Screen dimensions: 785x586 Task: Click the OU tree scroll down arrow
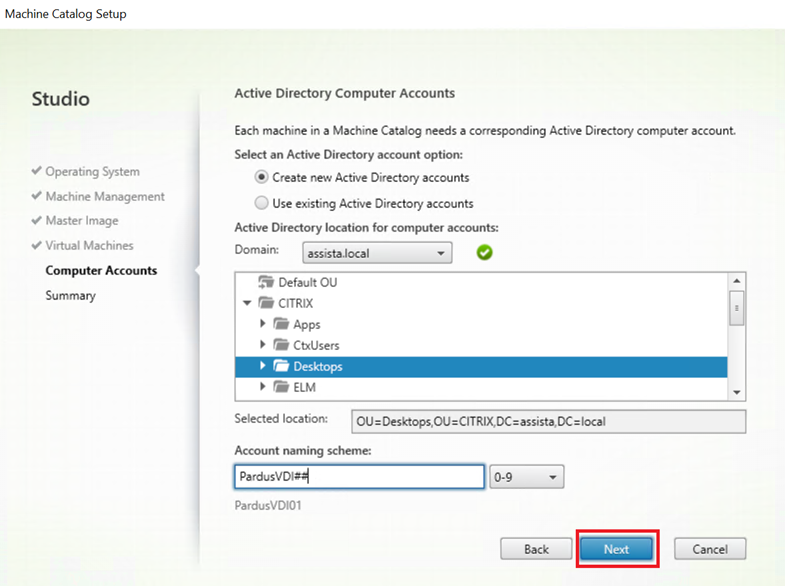(736, 392)
